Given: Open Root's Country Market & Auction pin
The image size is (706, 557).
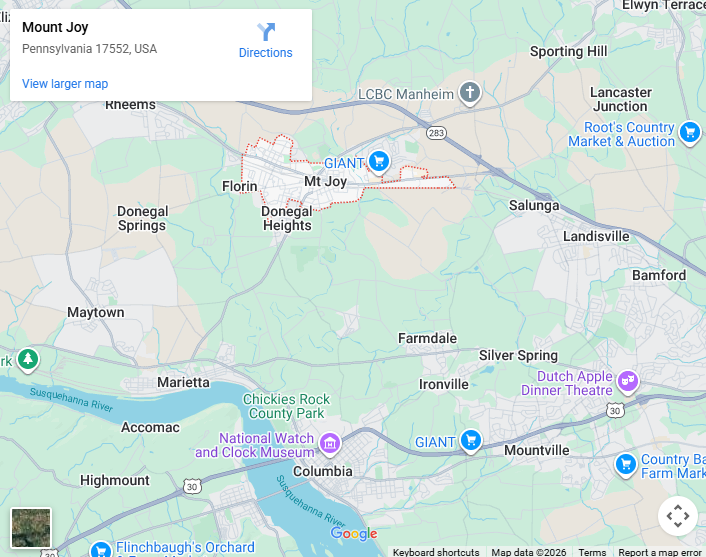Looking at the screenshot, I should [690, 133].
